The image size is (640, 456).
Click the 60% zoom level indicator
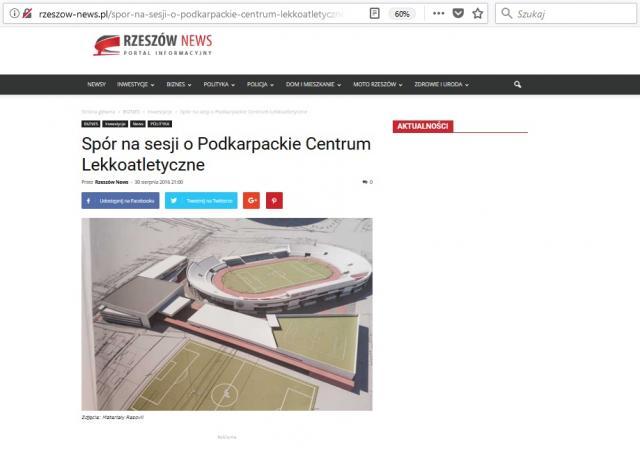[x=402, y=14]
